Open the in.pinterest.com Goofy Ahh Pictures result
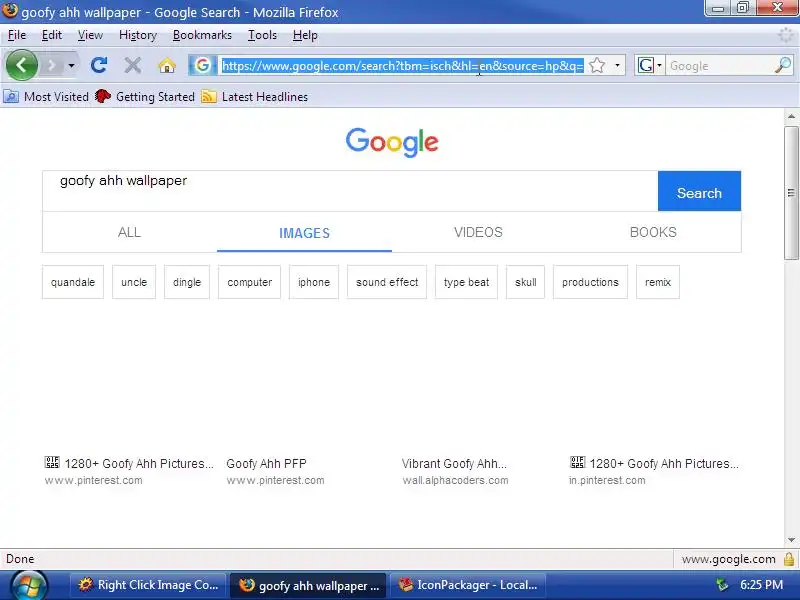This screenshot has height=600, width=800. click(x=654, y=464)
